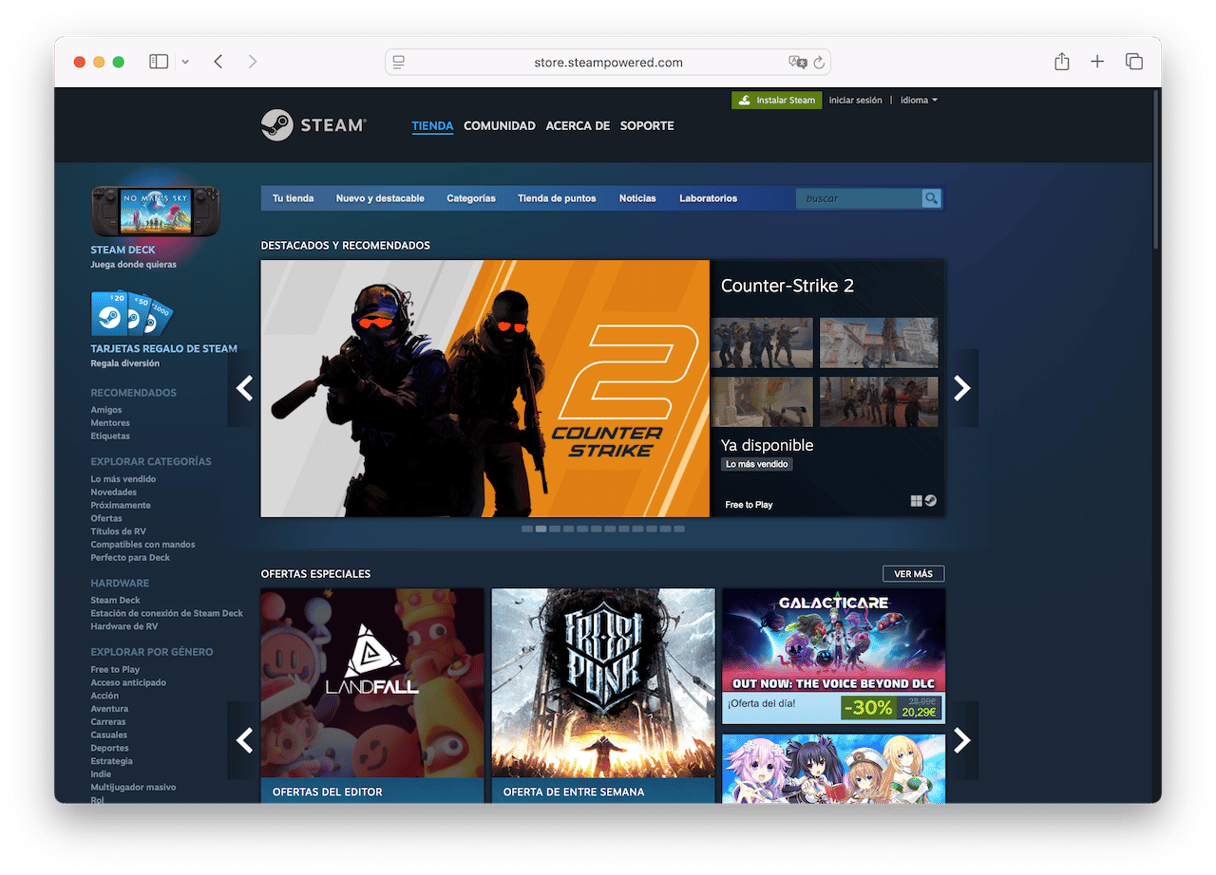Click the reader page icon in address bar

pos(399,62)
